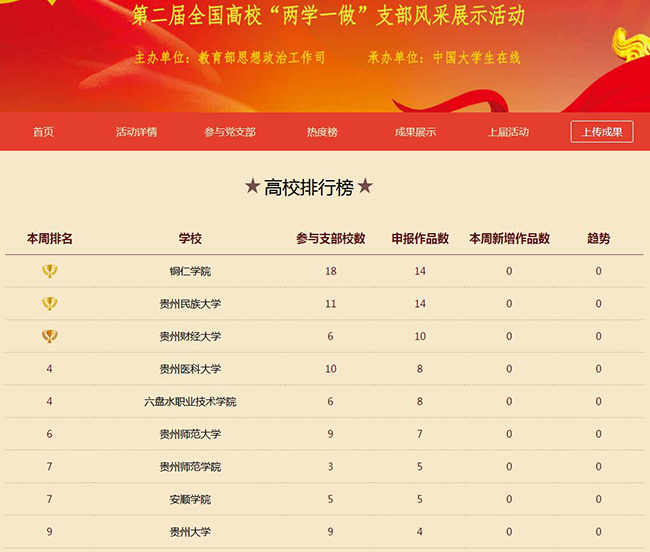Open 贵州民族大学 entry
The height and width of the screenshot is (552, 650).
point(190,304)
